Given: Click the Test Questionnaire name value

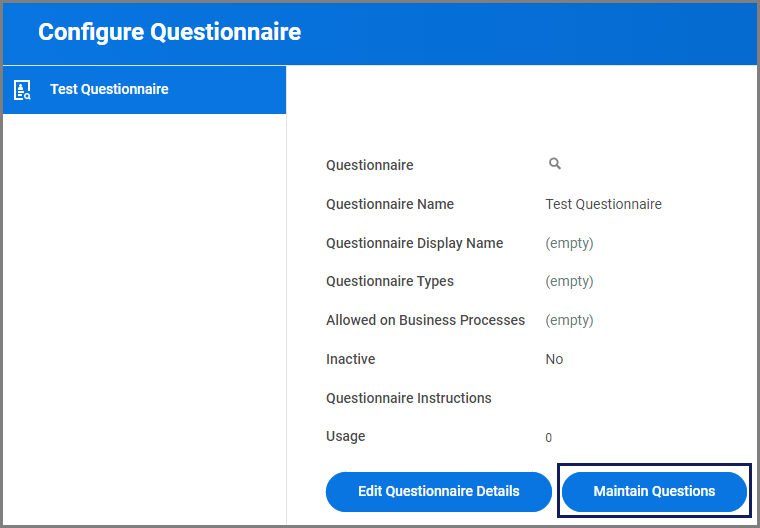Looking at the screenshot, I should (603, 204).
